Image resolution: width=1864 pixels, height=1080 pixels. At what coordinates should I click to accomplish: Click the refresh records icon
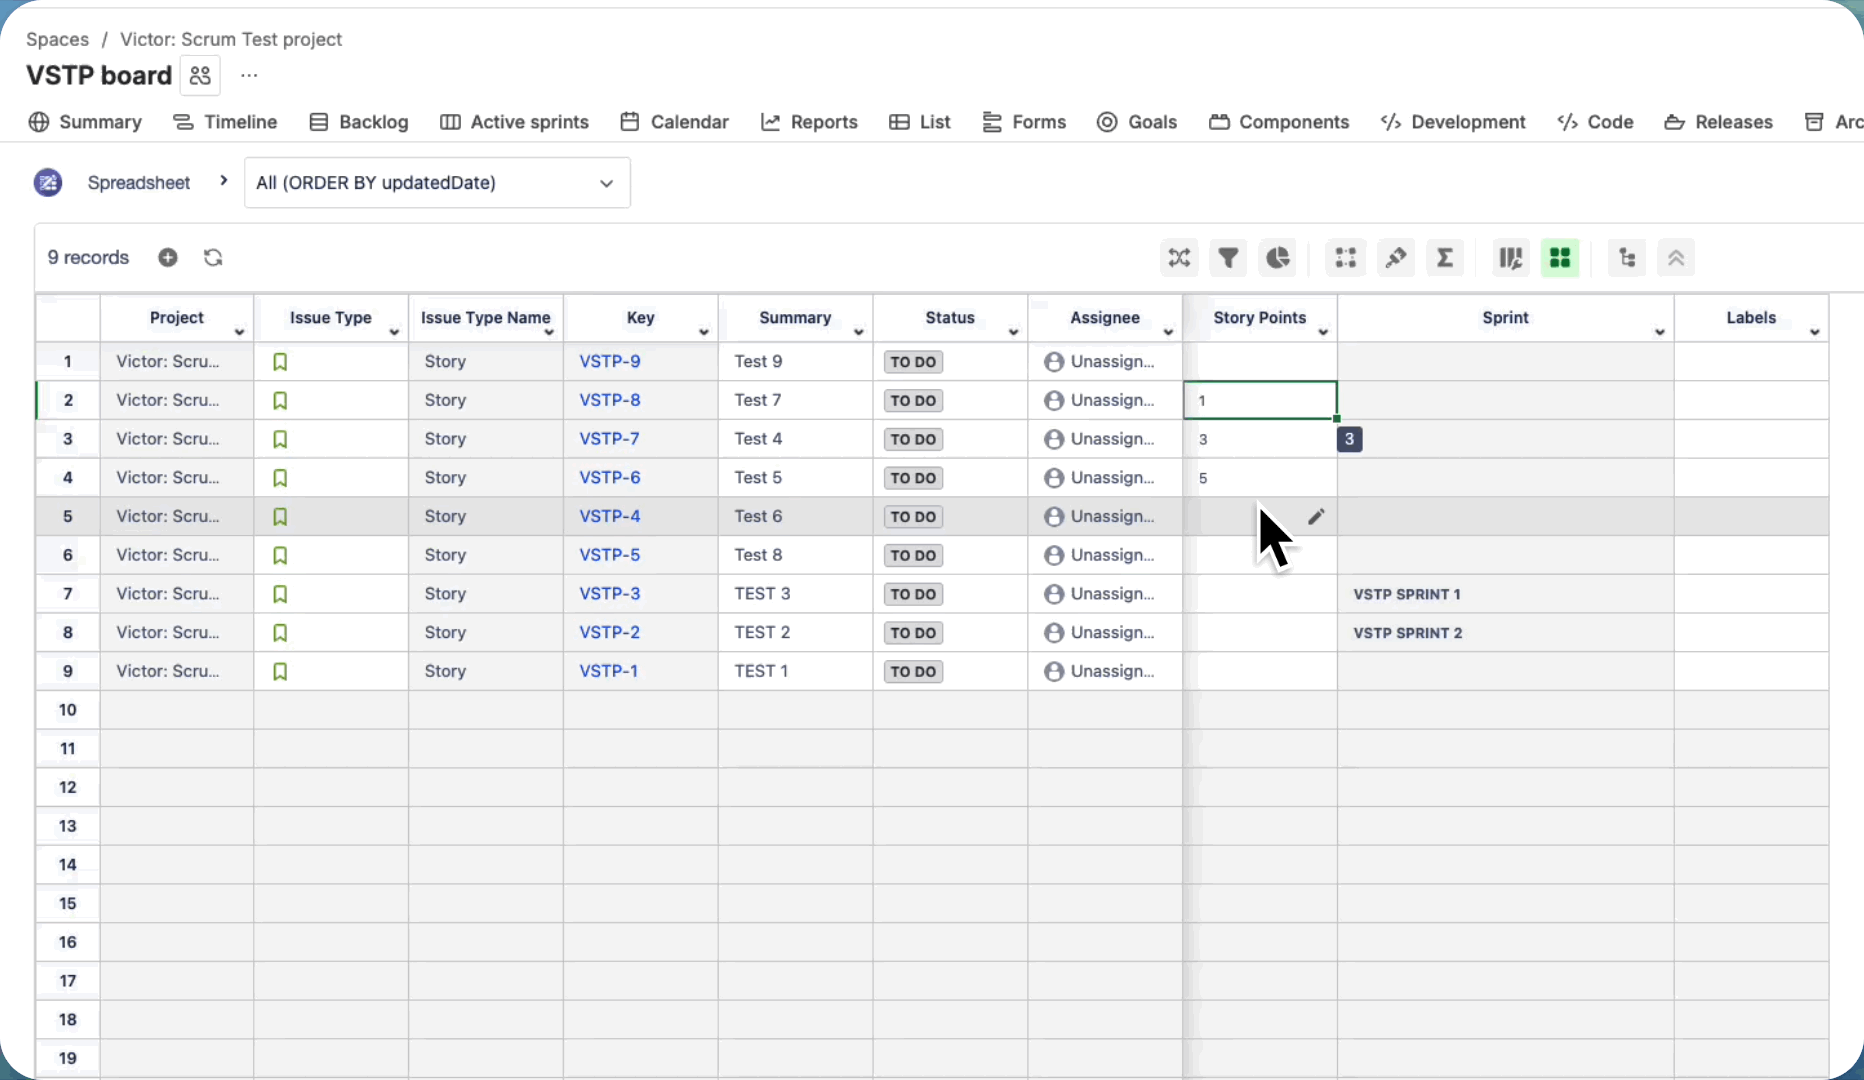pyautogui.click(x=213, y=258)
